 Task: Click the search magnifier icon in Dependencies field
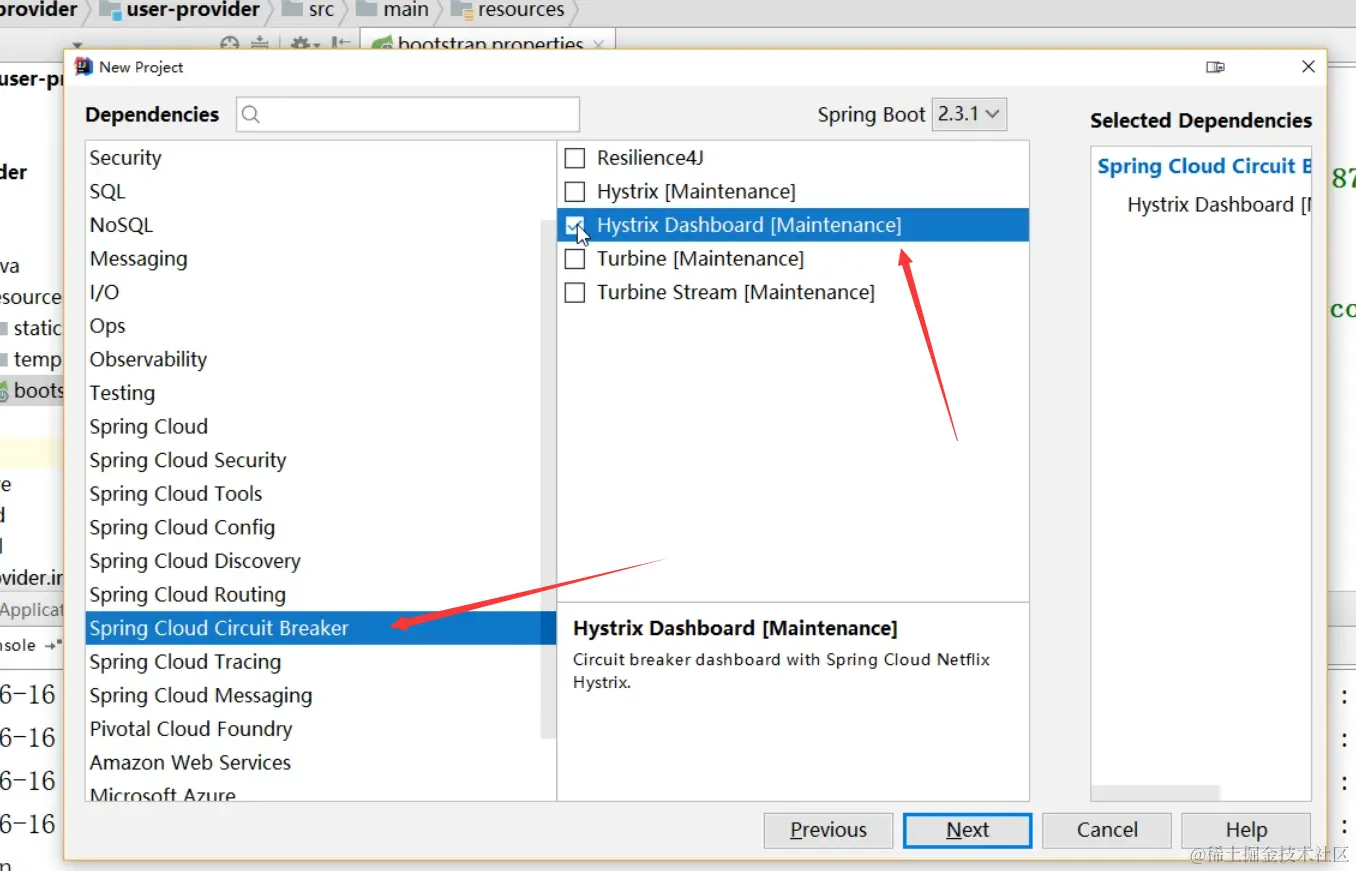click(251, 115)
